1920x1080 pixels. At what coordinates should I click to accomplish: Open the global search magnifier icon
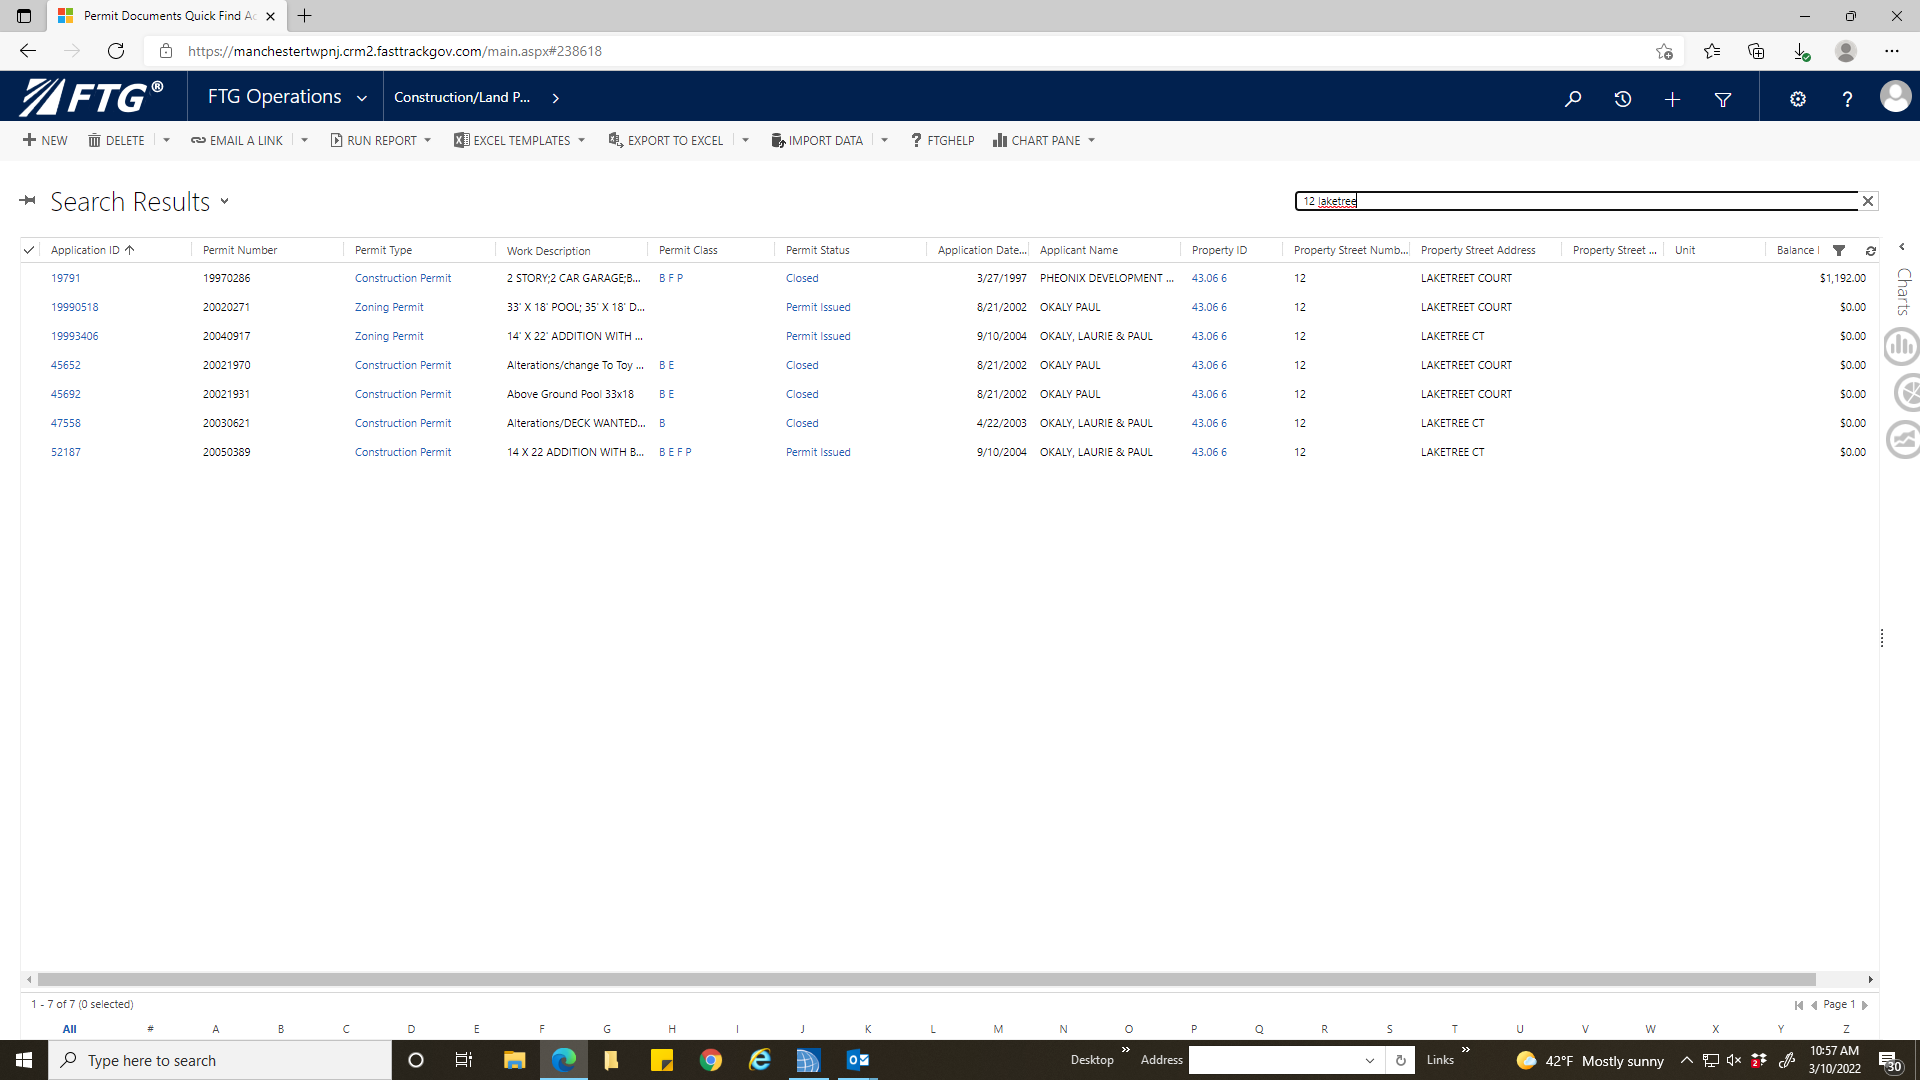[x=1573, y=99]
